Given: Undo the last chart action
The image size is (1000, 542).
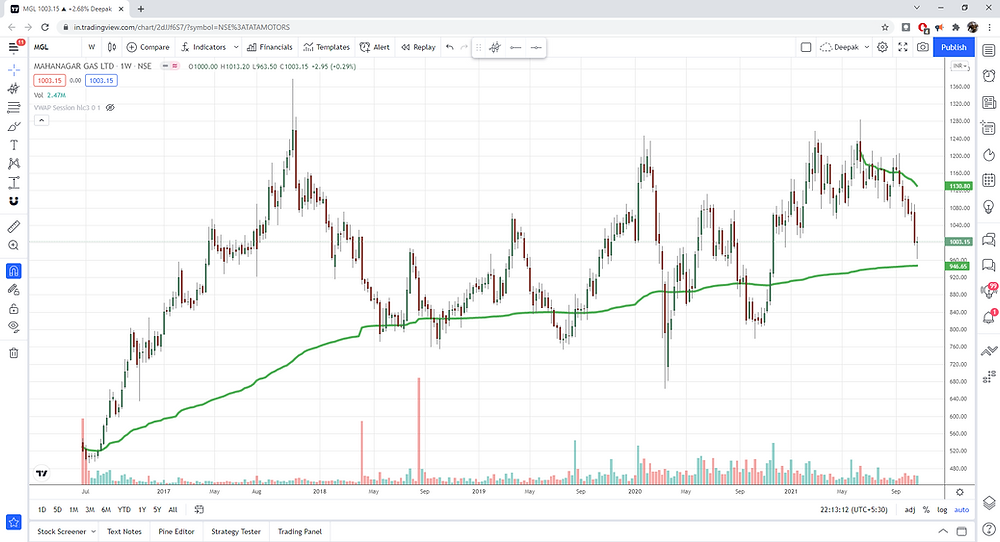Looking at the screenshot, I should pyautogui.click(x=450, y=47).
